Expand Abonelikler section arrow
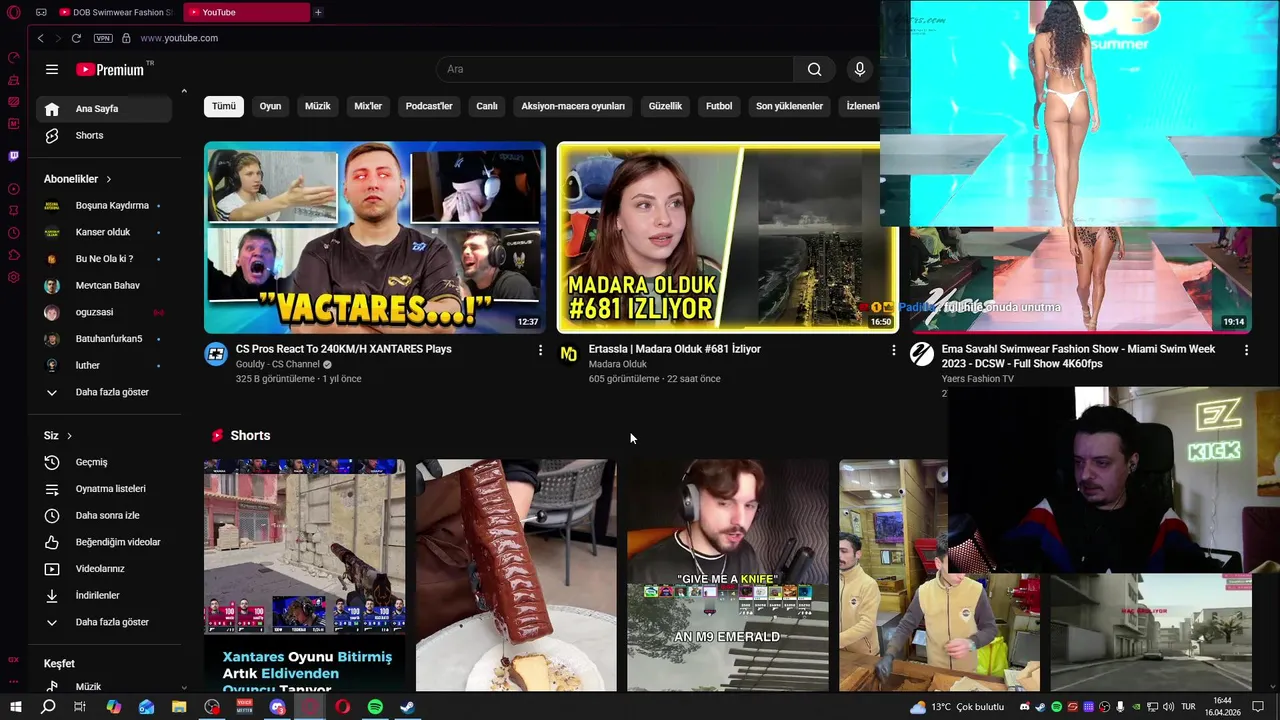 [x=108, y=179]
